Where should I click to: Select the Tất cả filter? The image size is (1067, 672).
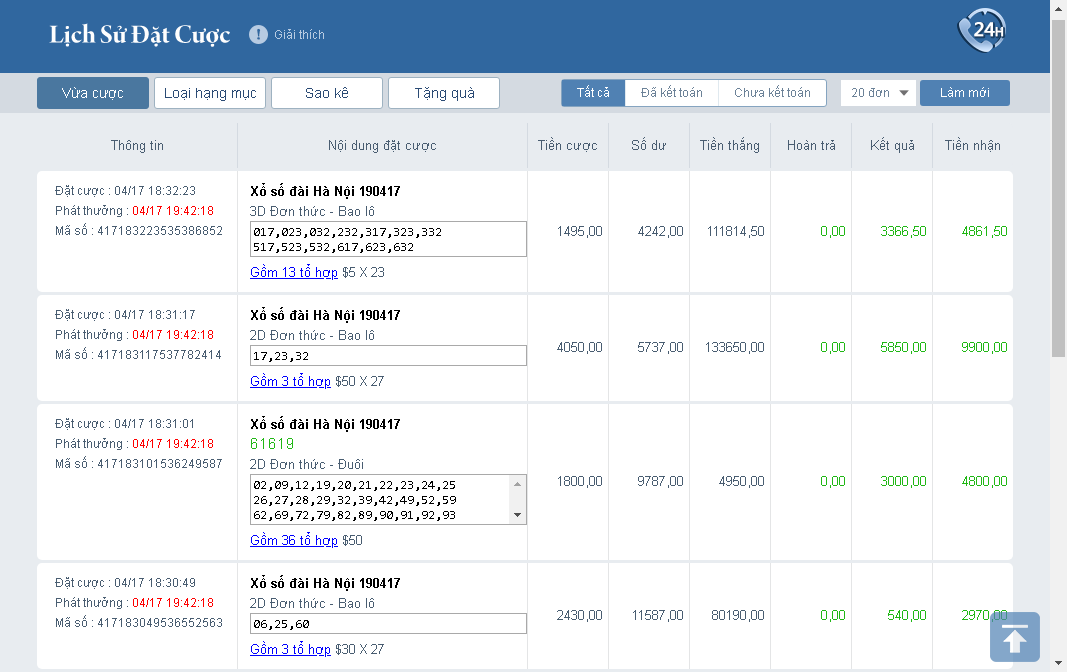593,93
